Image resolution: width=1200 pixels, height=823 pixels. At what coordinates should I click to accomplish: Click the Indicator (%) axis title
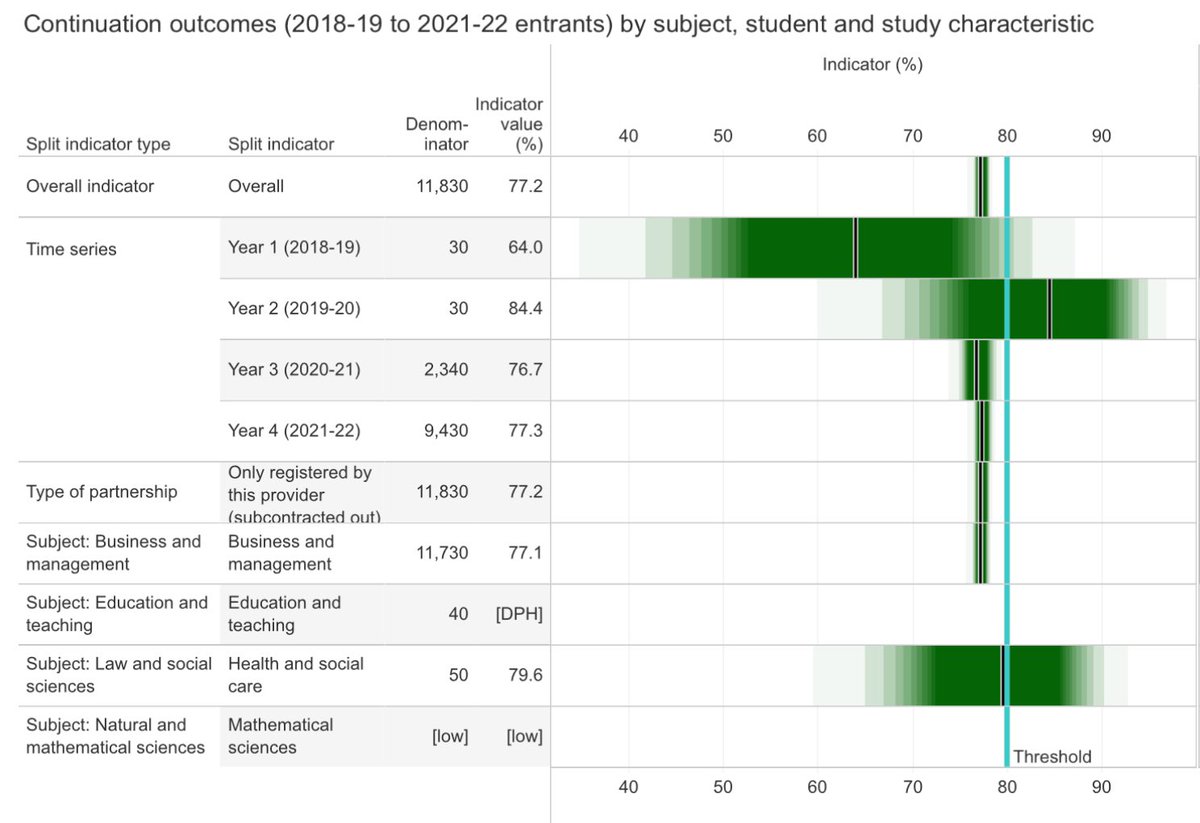871,65
